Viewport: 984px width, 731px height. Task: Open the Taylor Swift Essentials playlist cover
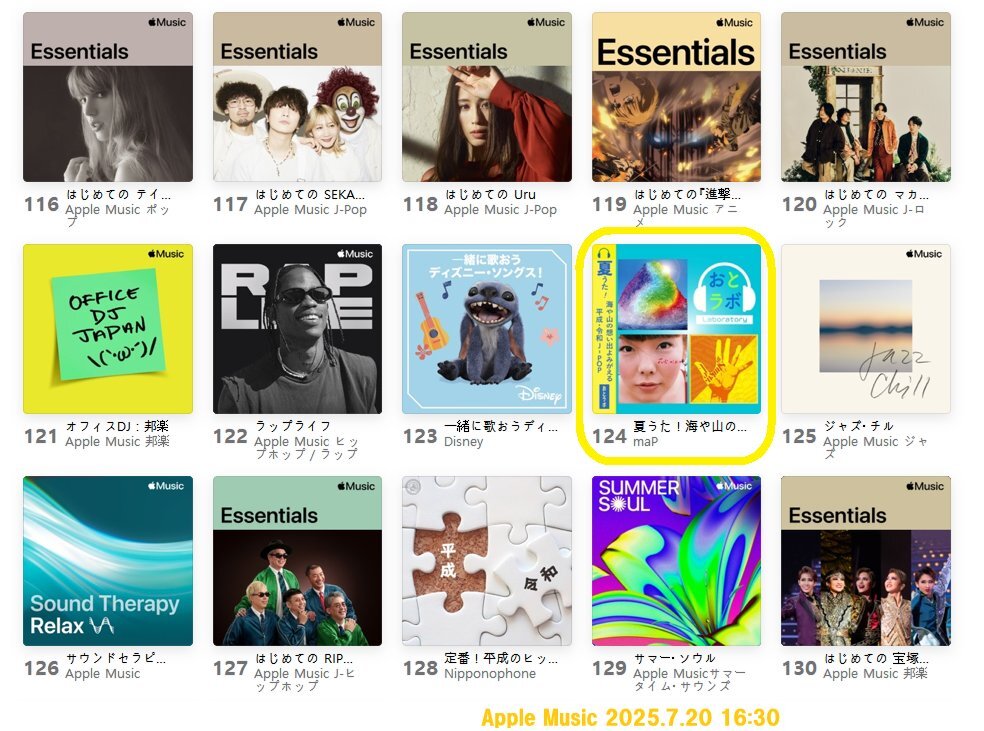108,97
